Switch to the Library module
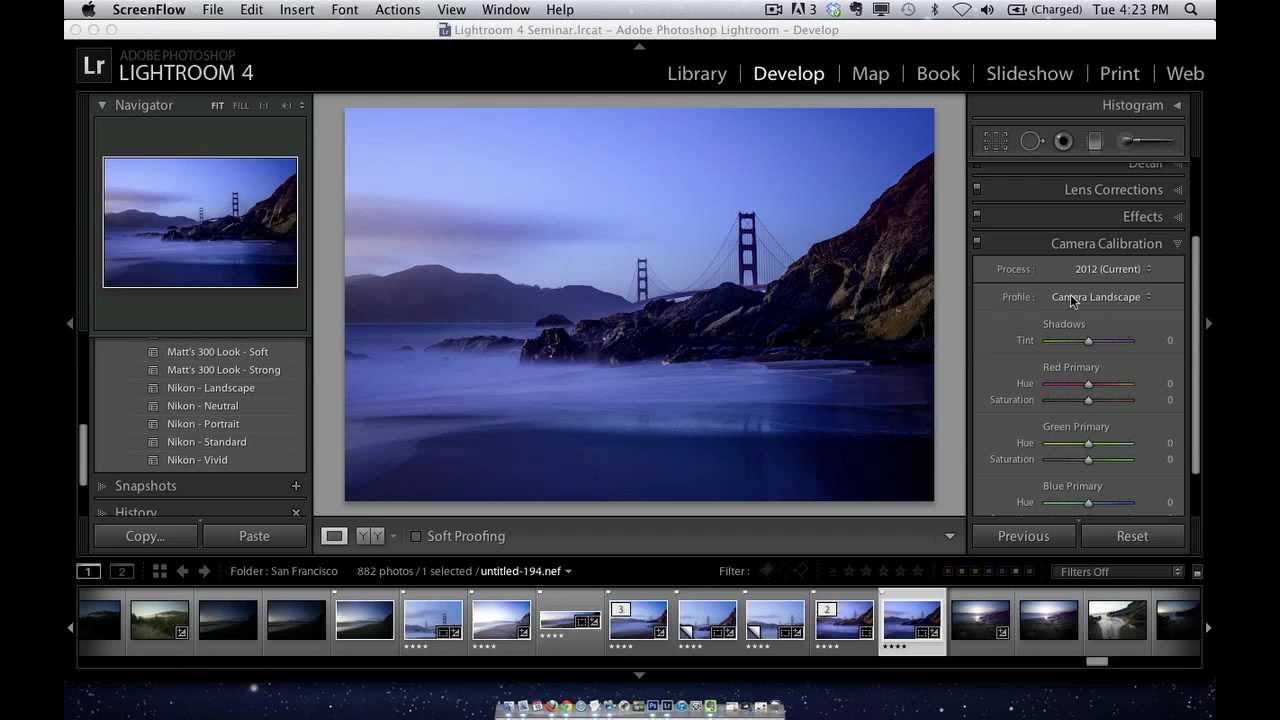The width and height of the screenshot is (1280, 720). click(697, 73)
